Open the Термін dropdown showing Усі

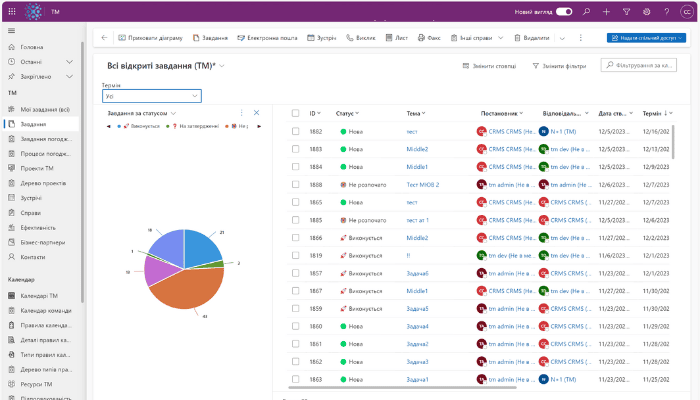[x=151, y=96]
